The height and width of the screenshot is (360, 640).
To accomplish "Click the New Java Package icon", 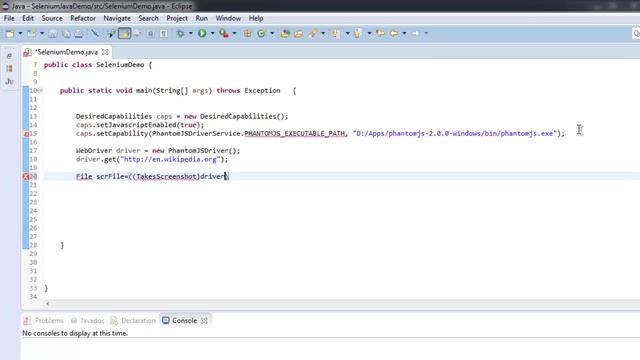I will [x=247, y=33].
